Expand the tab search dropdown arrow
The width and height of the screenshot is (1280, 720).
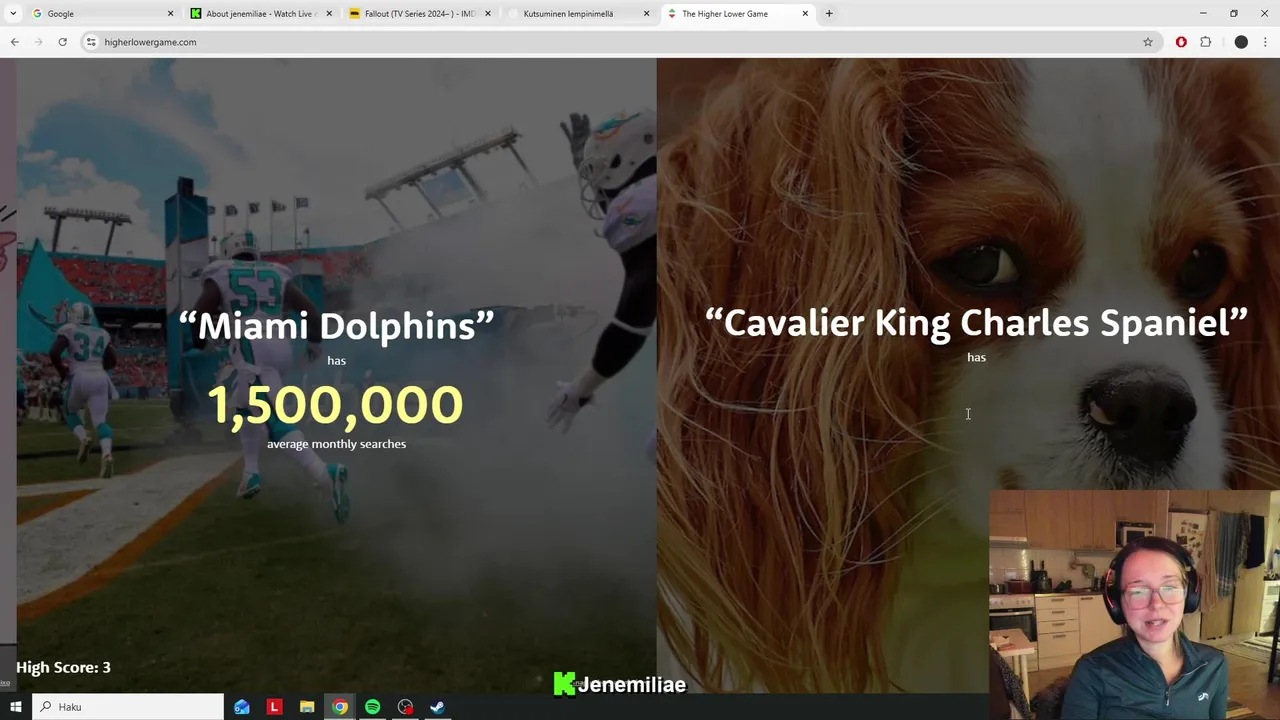point(13,14)
